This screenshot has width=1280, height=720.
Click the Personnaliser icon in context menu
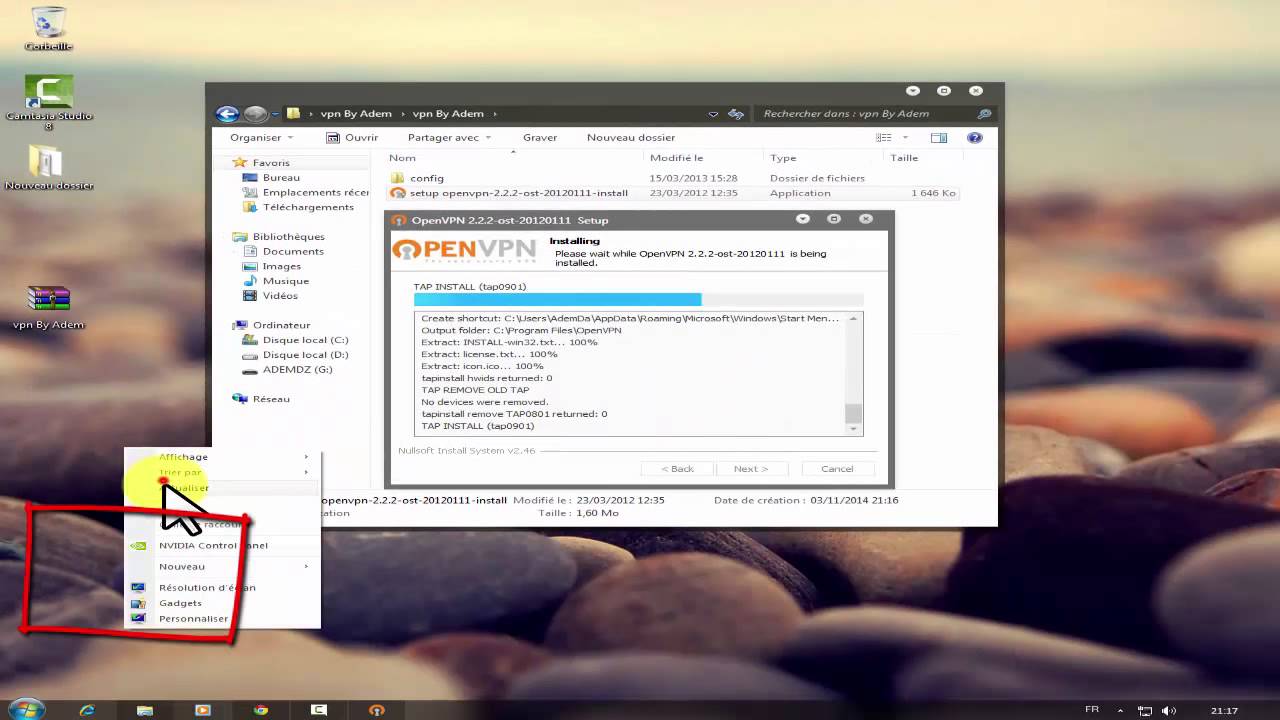pos(139,618)
